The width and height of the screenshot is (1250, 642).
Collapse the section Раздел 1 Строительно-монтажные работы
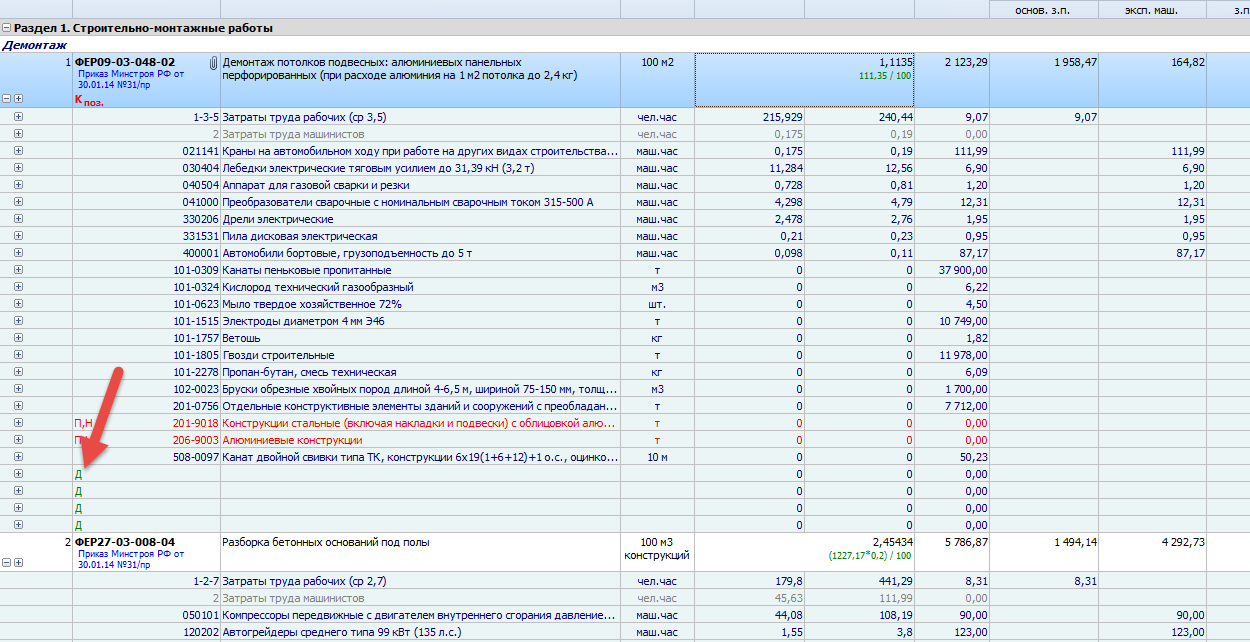pyautogui.click(x=7, y=29)
